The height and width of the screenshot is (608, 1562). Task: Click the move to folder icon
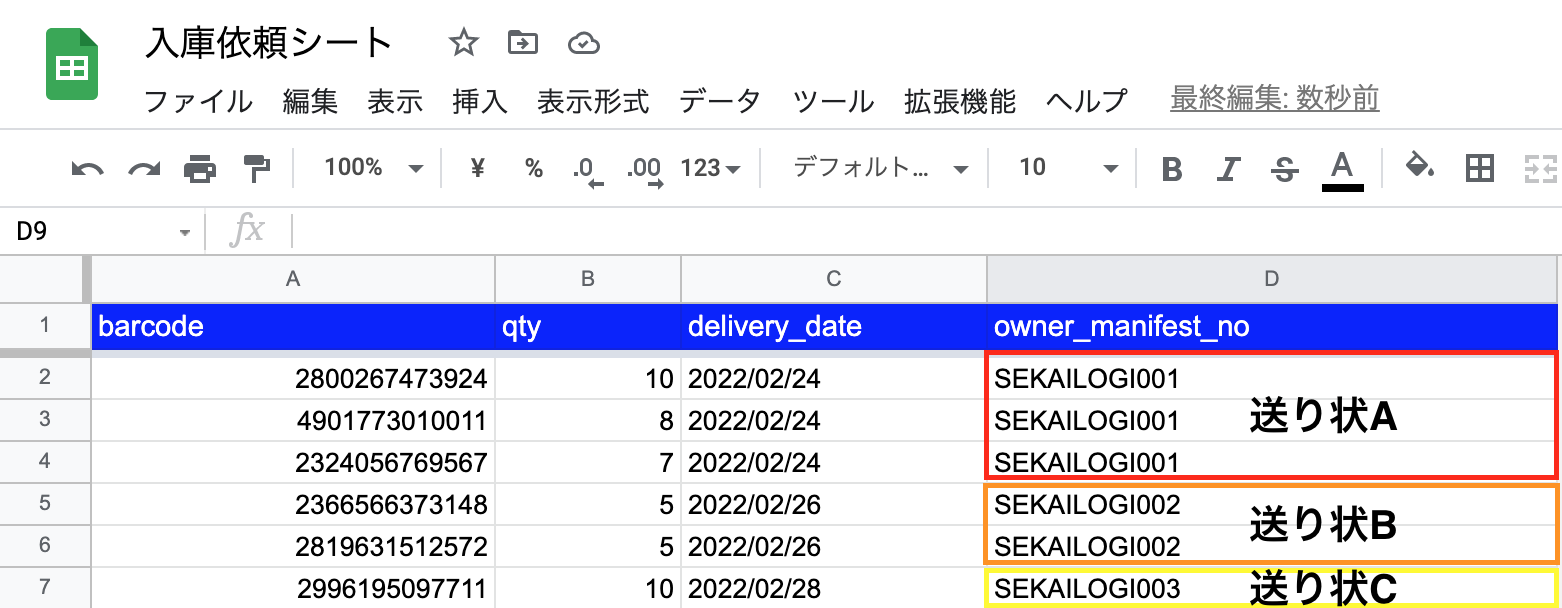pyautogui.click(x=522, y=43)
